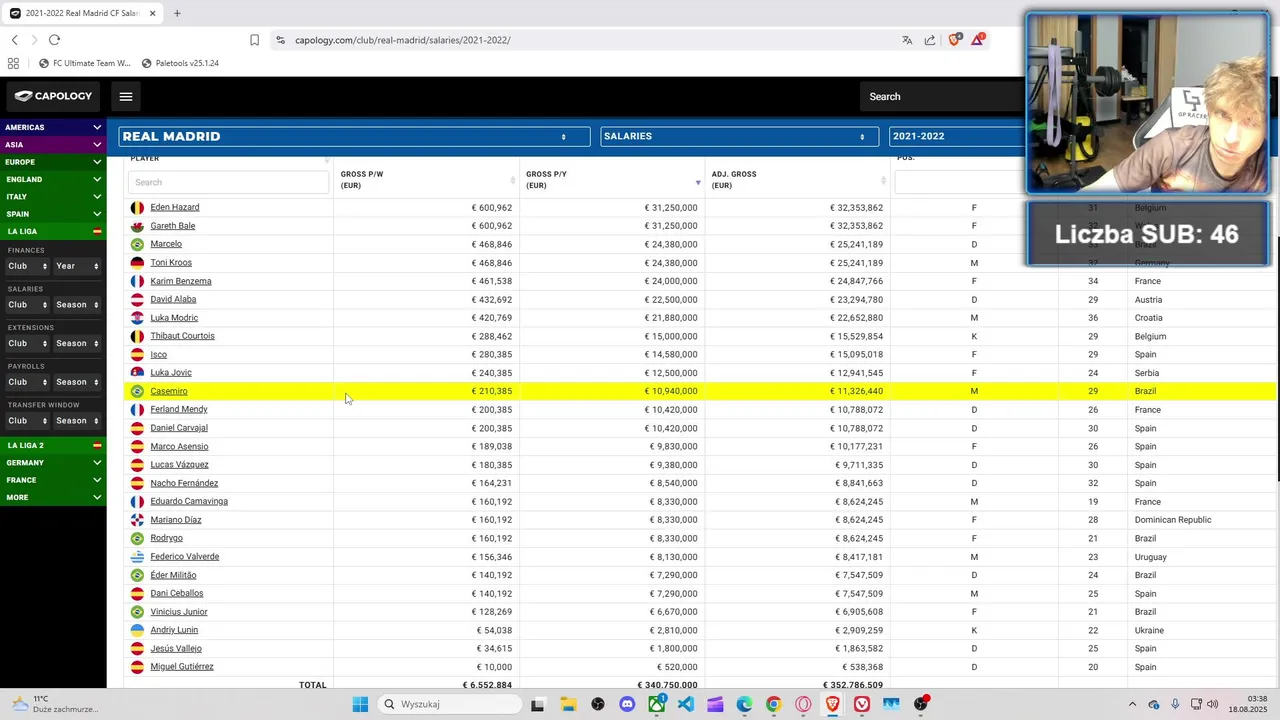Sort table by Gross P/W column
This screenshot has width=1280, height=720.
coord(427,179)
